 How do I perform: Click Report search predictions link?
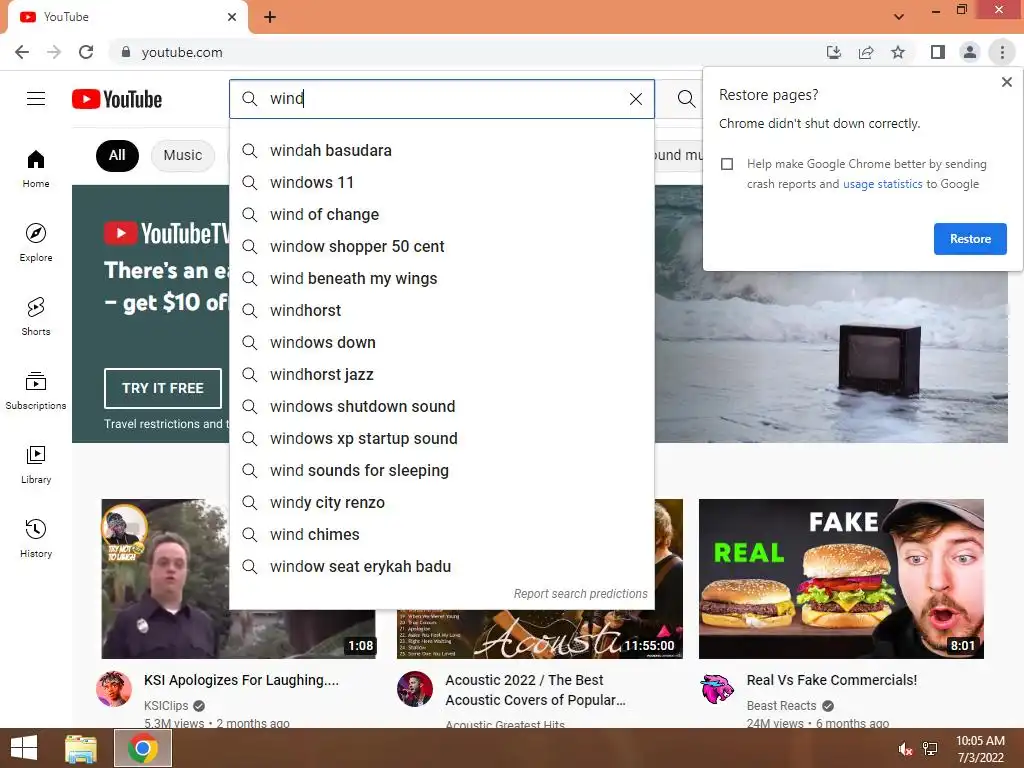580,594
